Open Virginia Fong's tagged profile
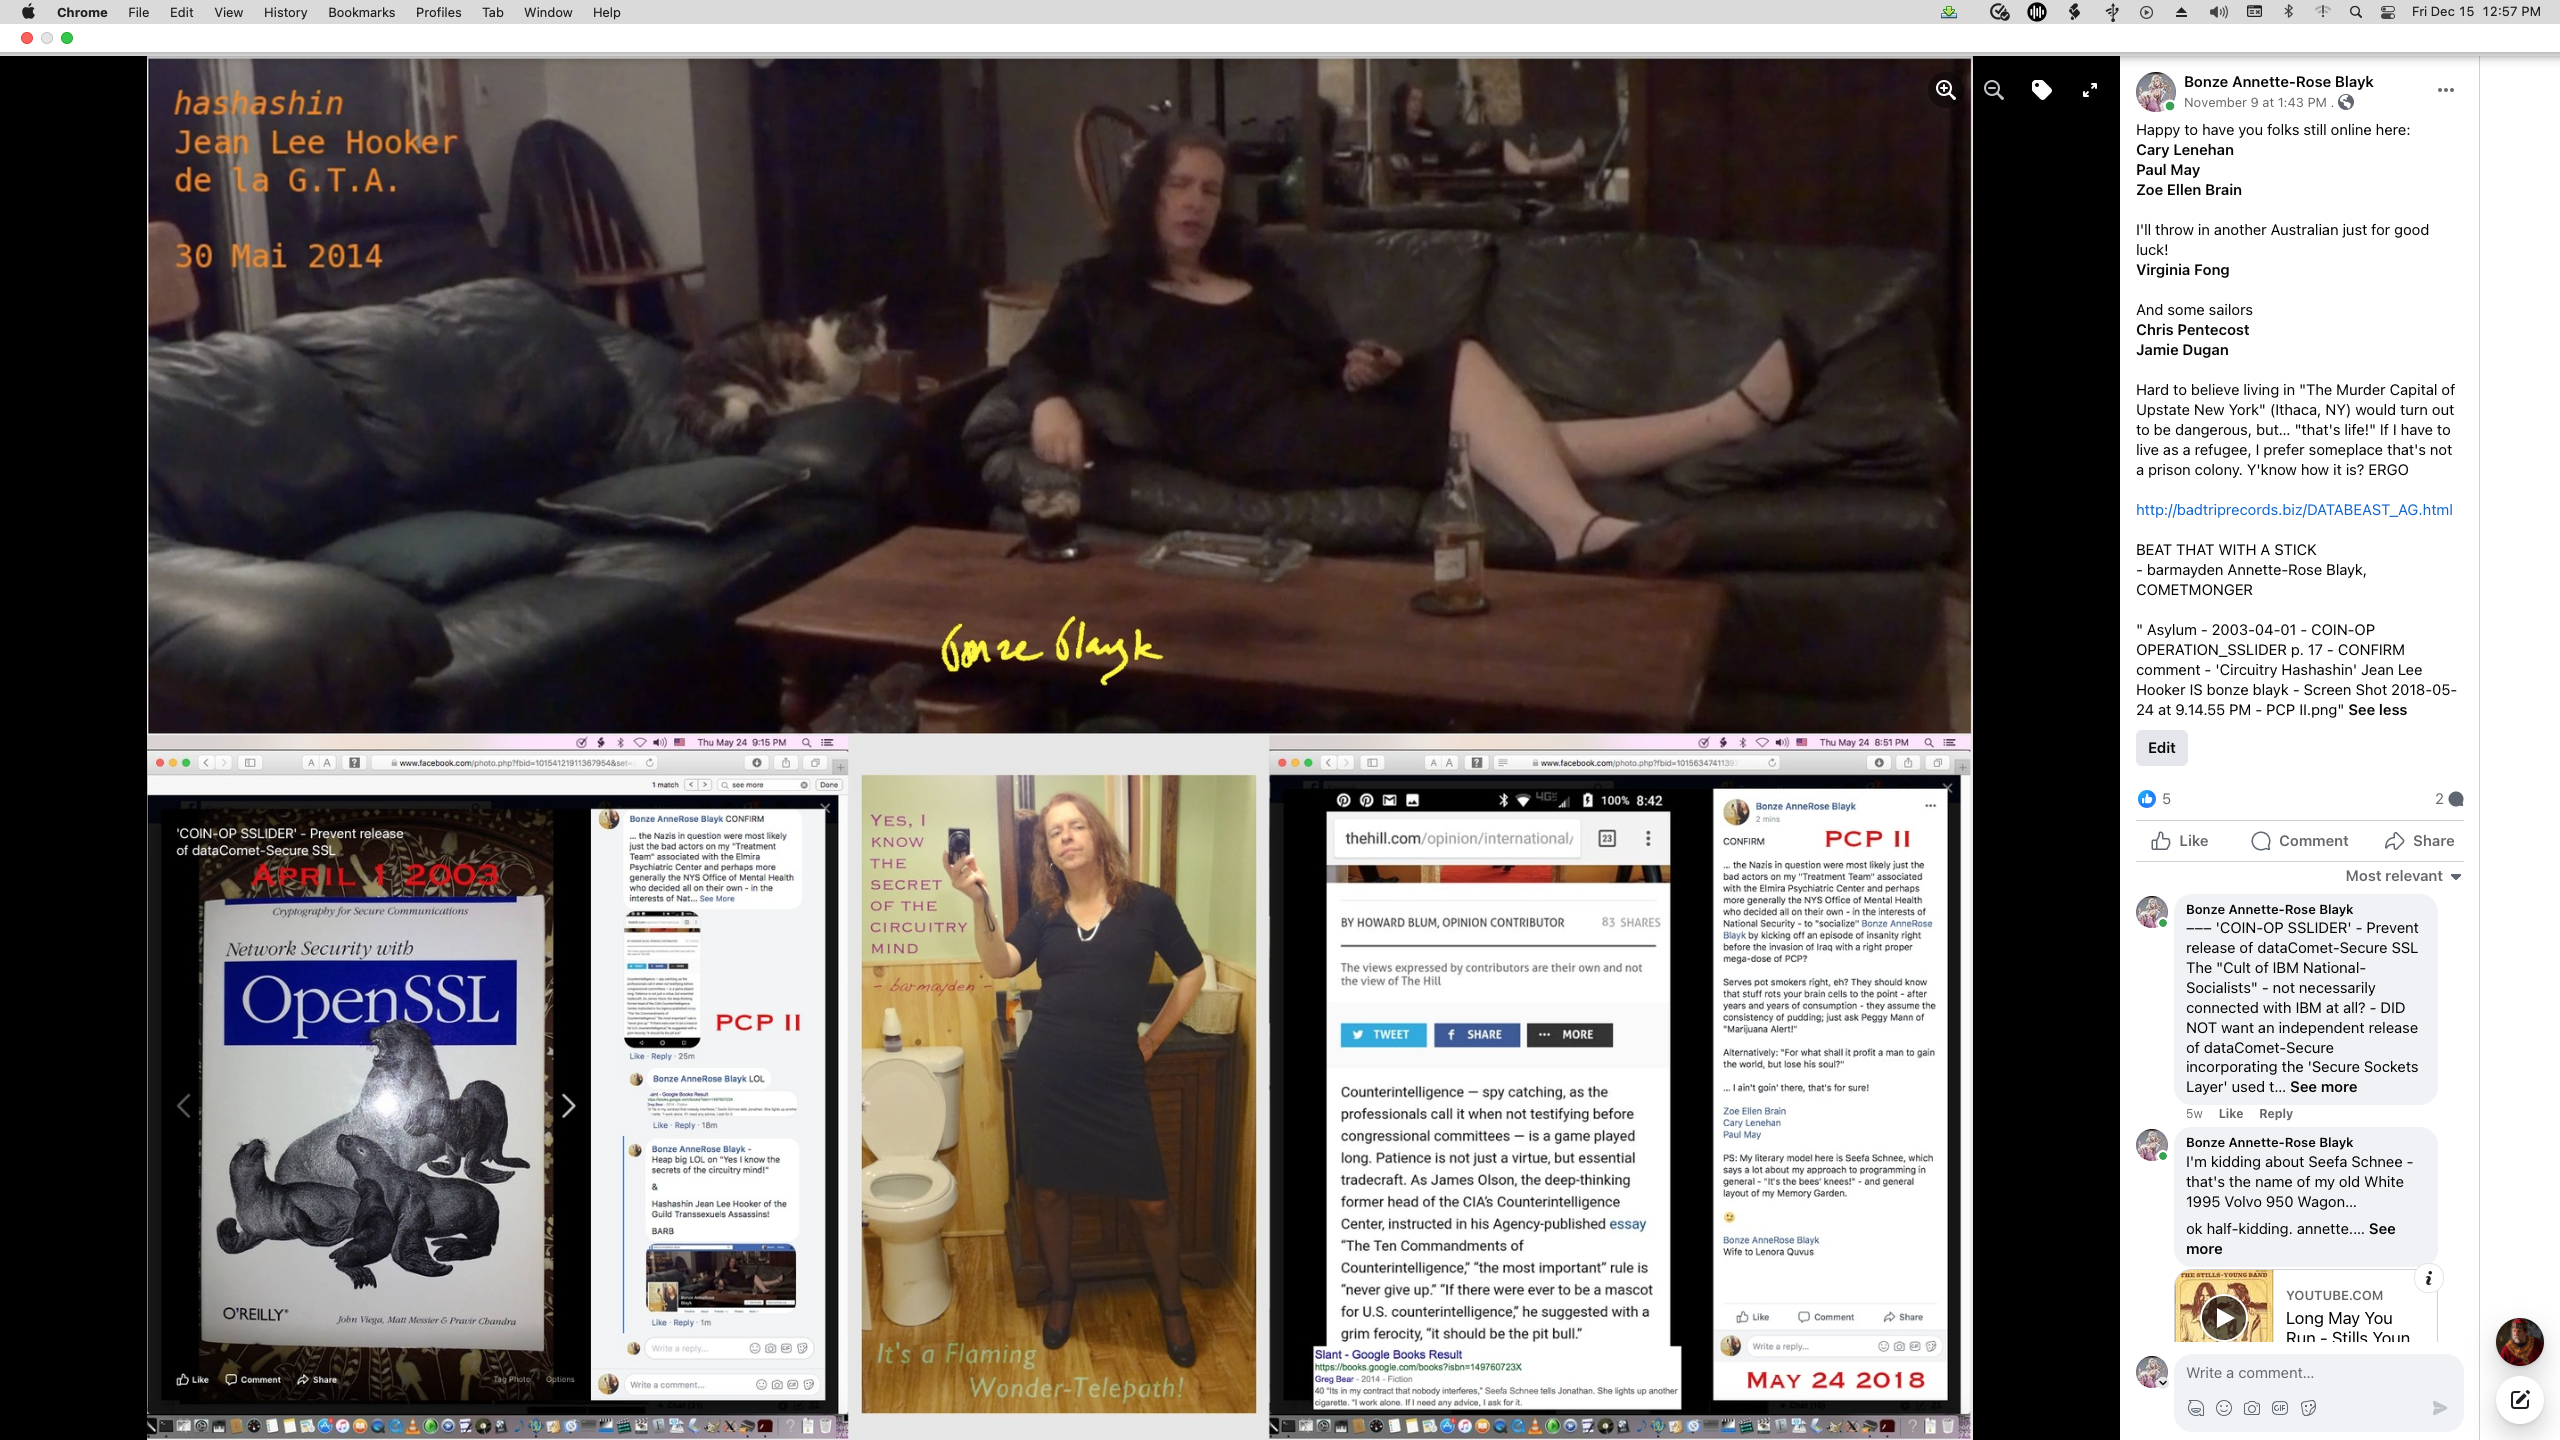The width and height of the screenshot is (2560, 1440). pos(2182,270)
